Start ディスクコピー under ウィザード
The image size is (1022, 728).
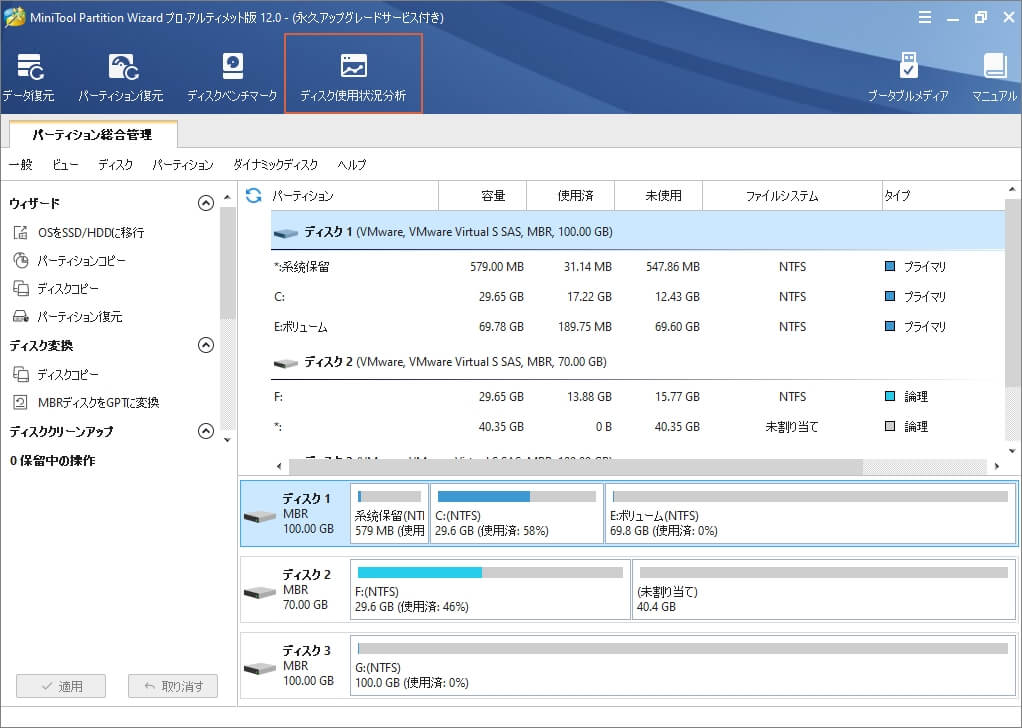(56, 289)
